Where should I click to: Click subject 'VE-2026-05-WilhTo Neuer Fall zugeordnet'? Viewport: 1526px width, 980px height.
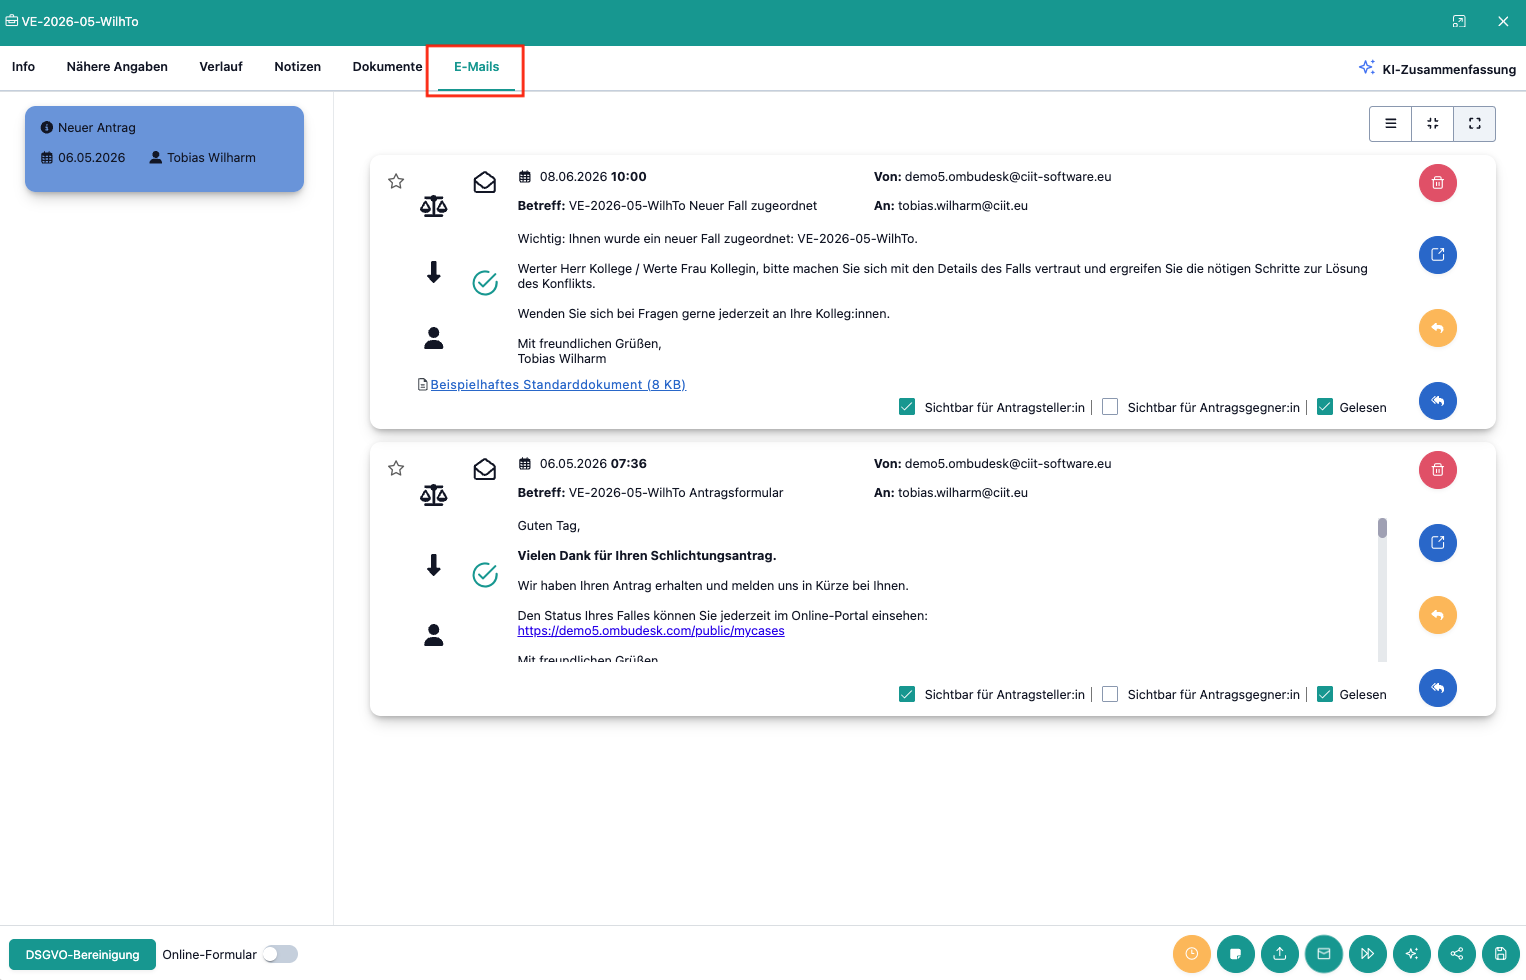693,206
